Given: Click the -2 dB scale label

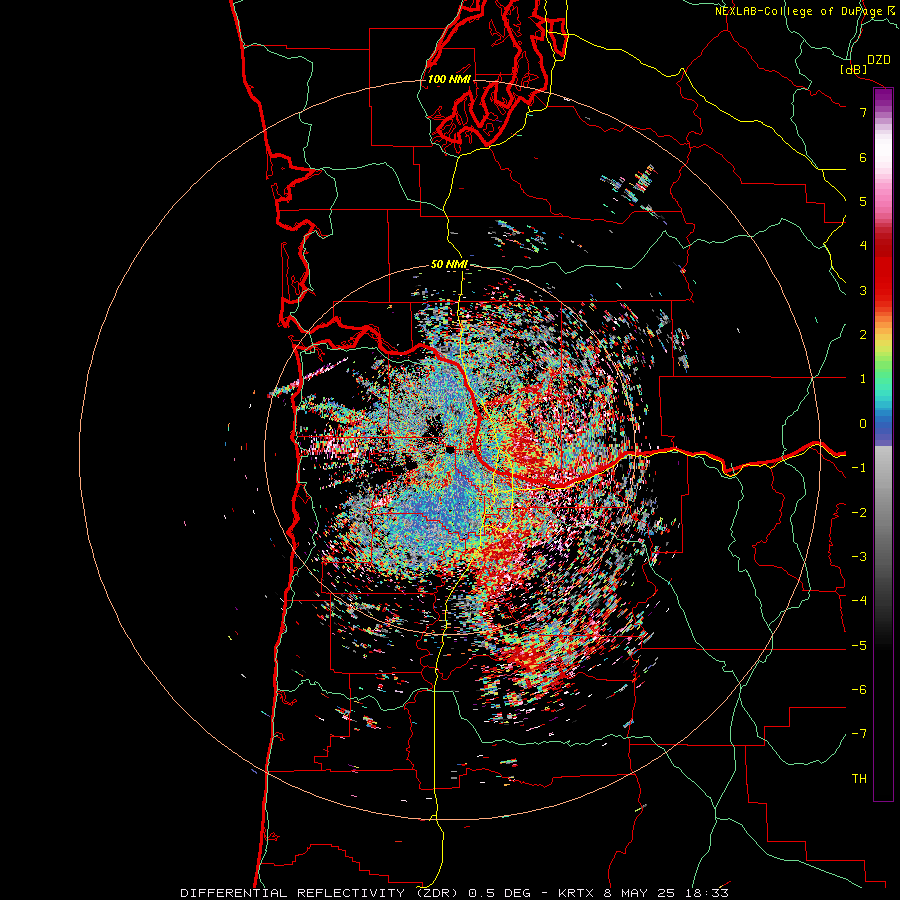Looking at the screenshot, I should [x=859, y=513].
